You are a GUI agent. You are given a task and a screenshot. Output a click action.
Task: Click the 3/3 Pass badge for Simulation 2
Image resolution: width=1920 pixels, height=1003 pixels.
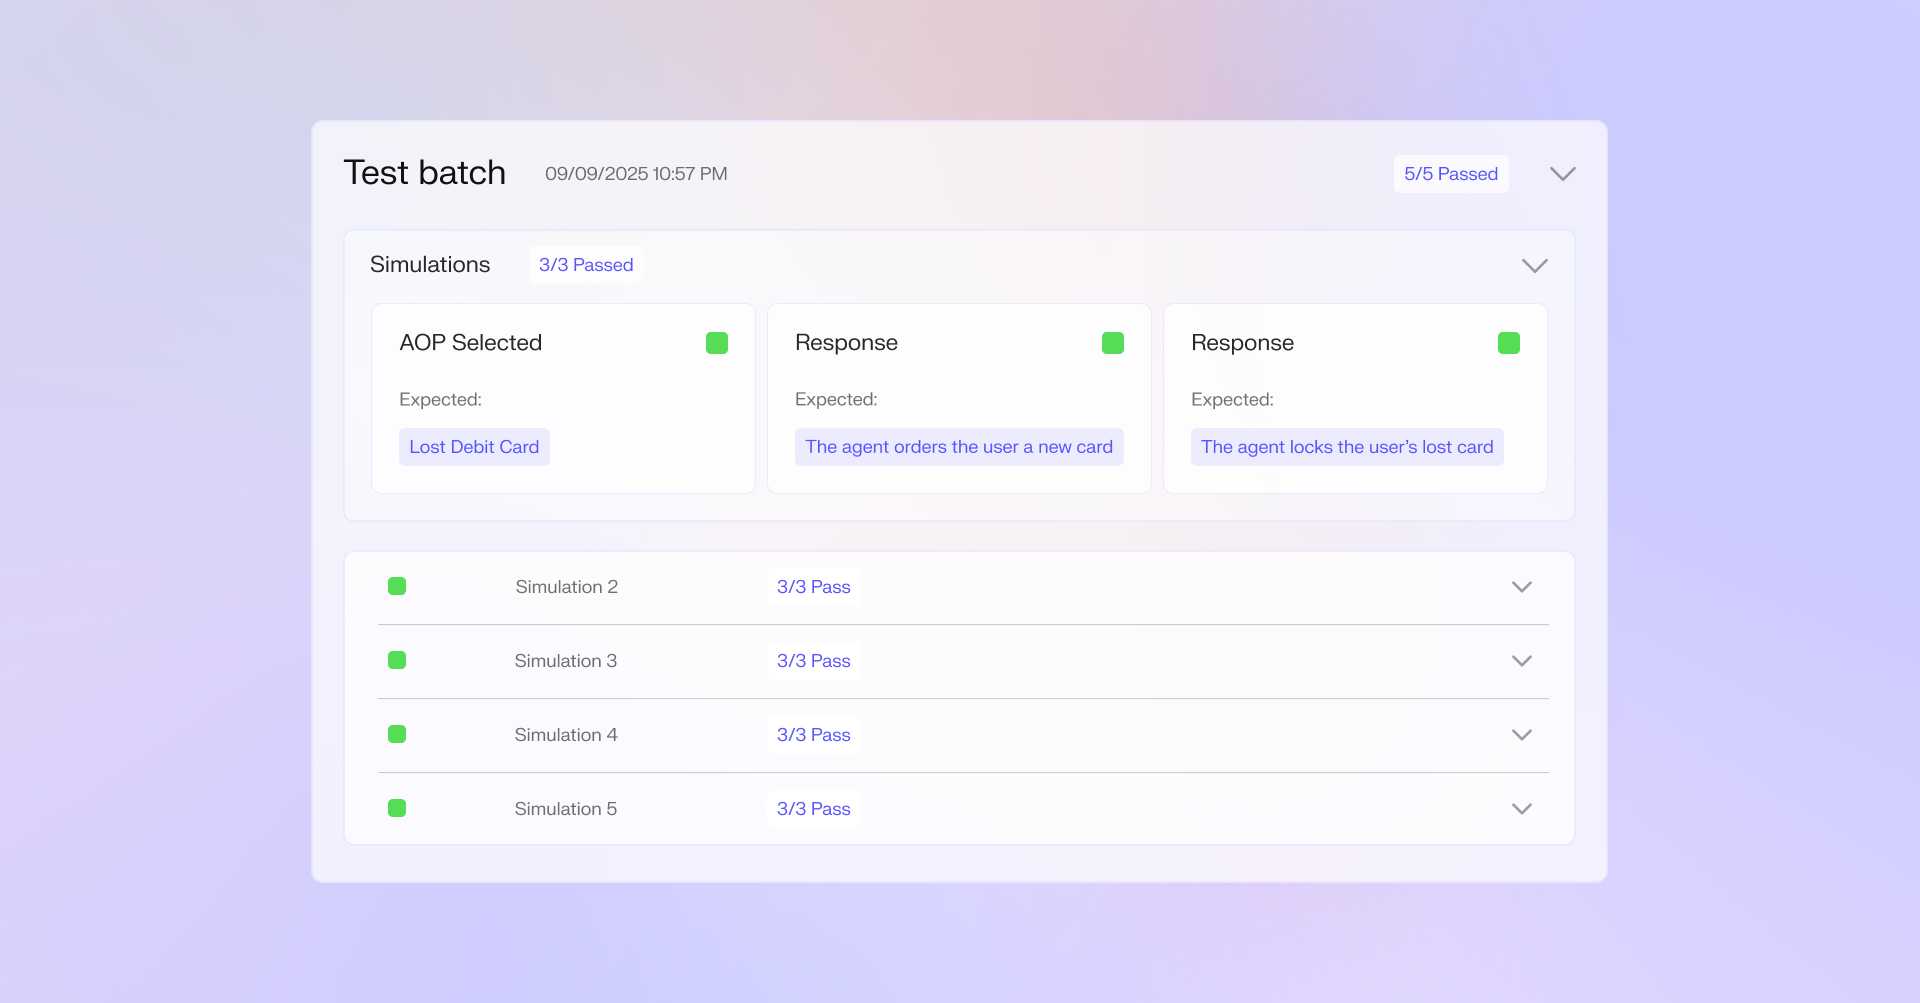pos(814,587)
